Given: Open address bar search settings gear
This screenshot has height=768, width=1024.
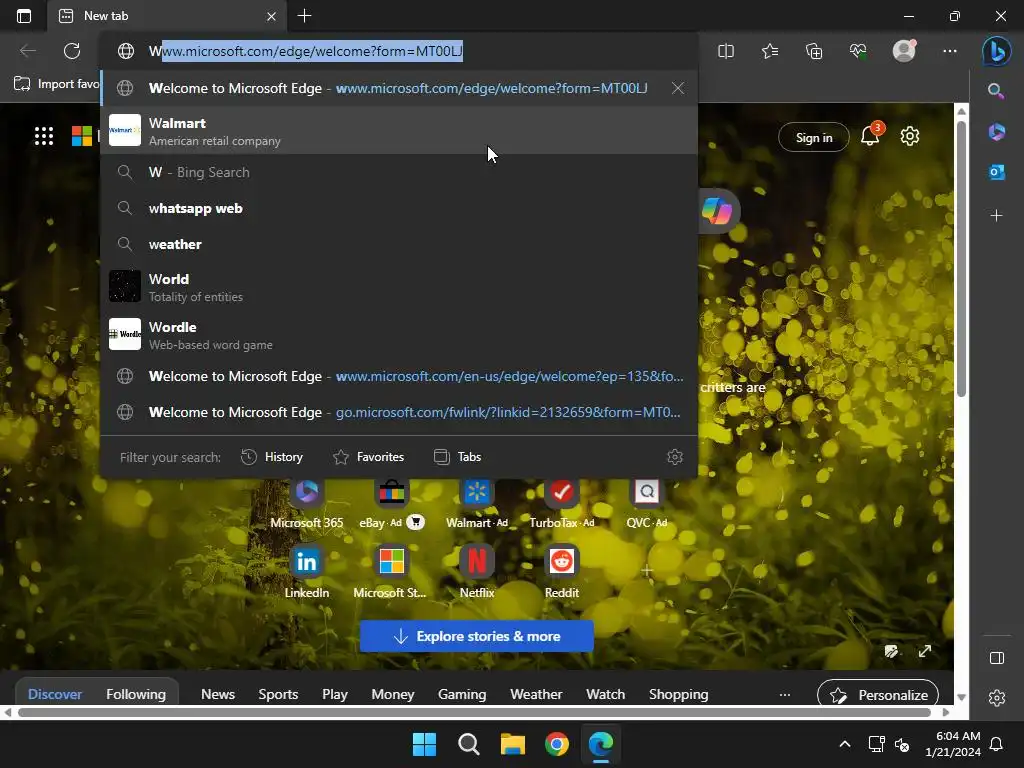Looking at the screenshot, I should 675,457.
